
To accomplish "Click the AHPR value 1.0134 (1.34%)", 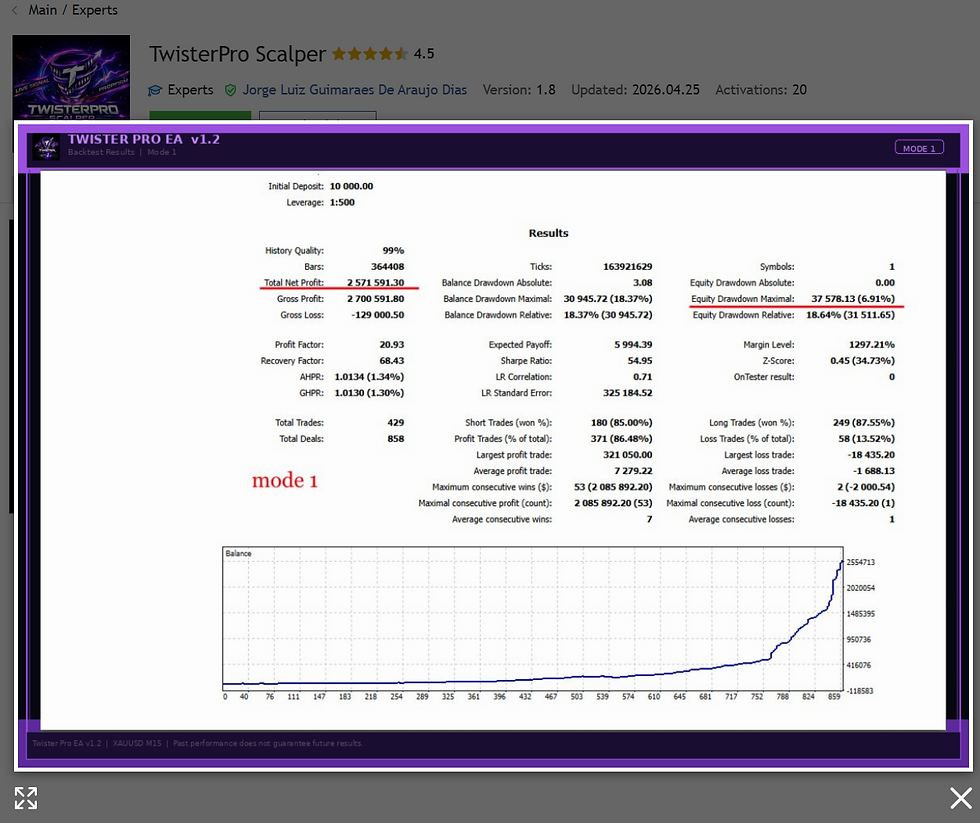I will (x=369, y=377).
